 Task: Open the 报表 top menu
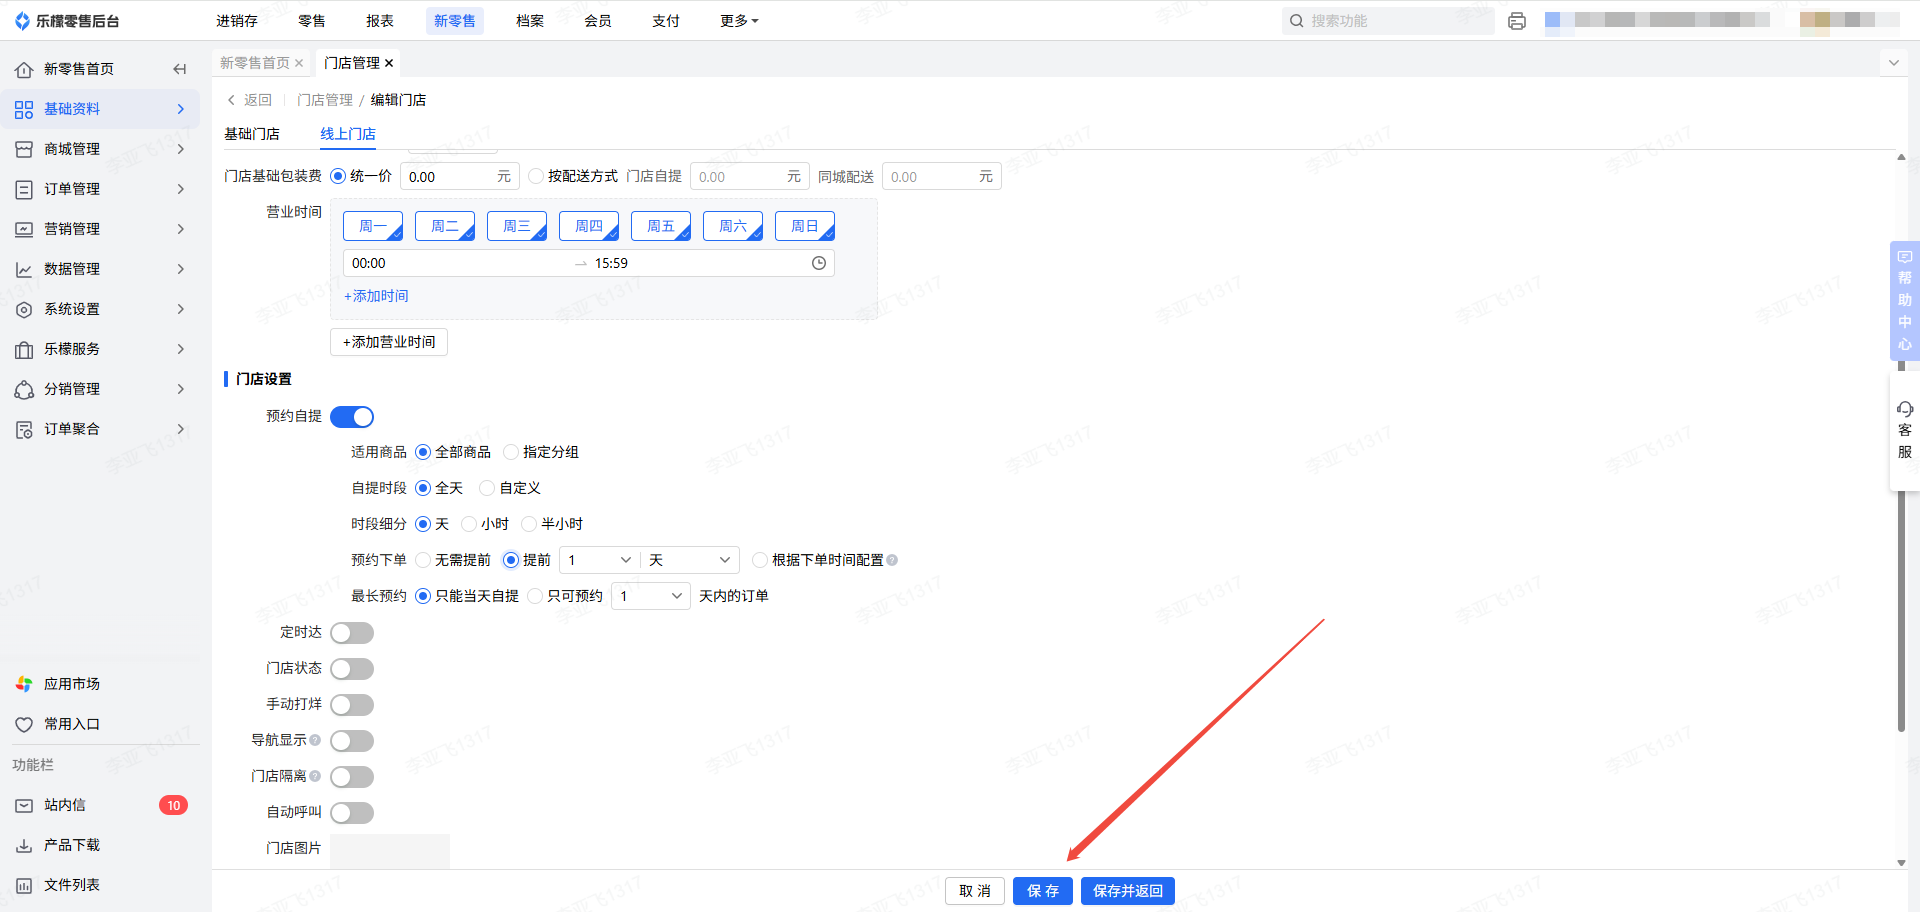(380, 21)
